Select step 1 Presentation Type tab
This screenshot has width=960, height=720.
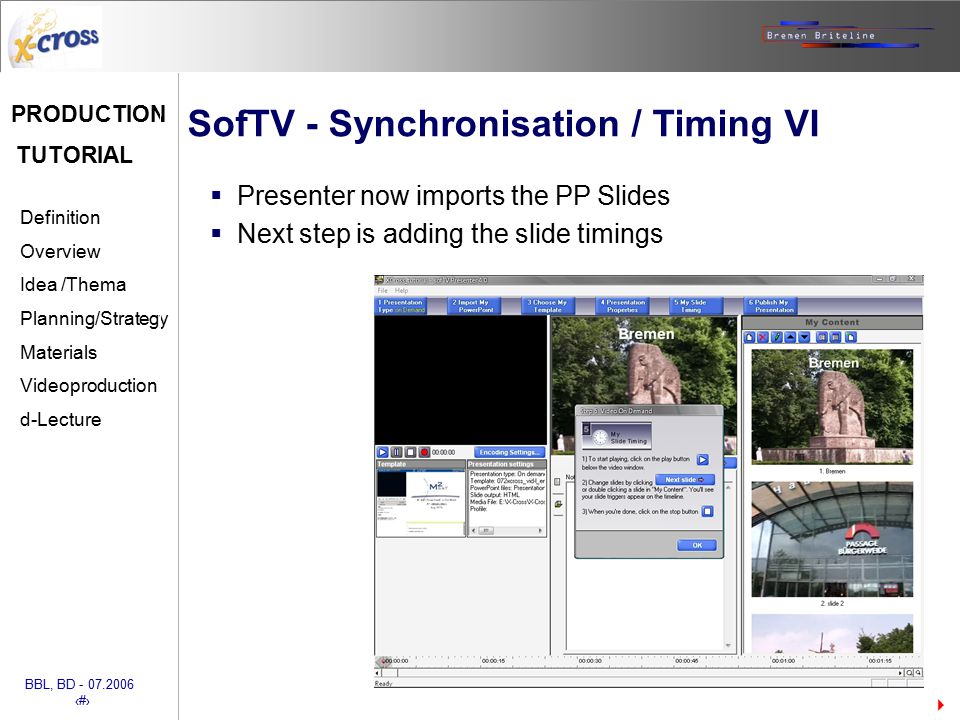pos(401,306)
